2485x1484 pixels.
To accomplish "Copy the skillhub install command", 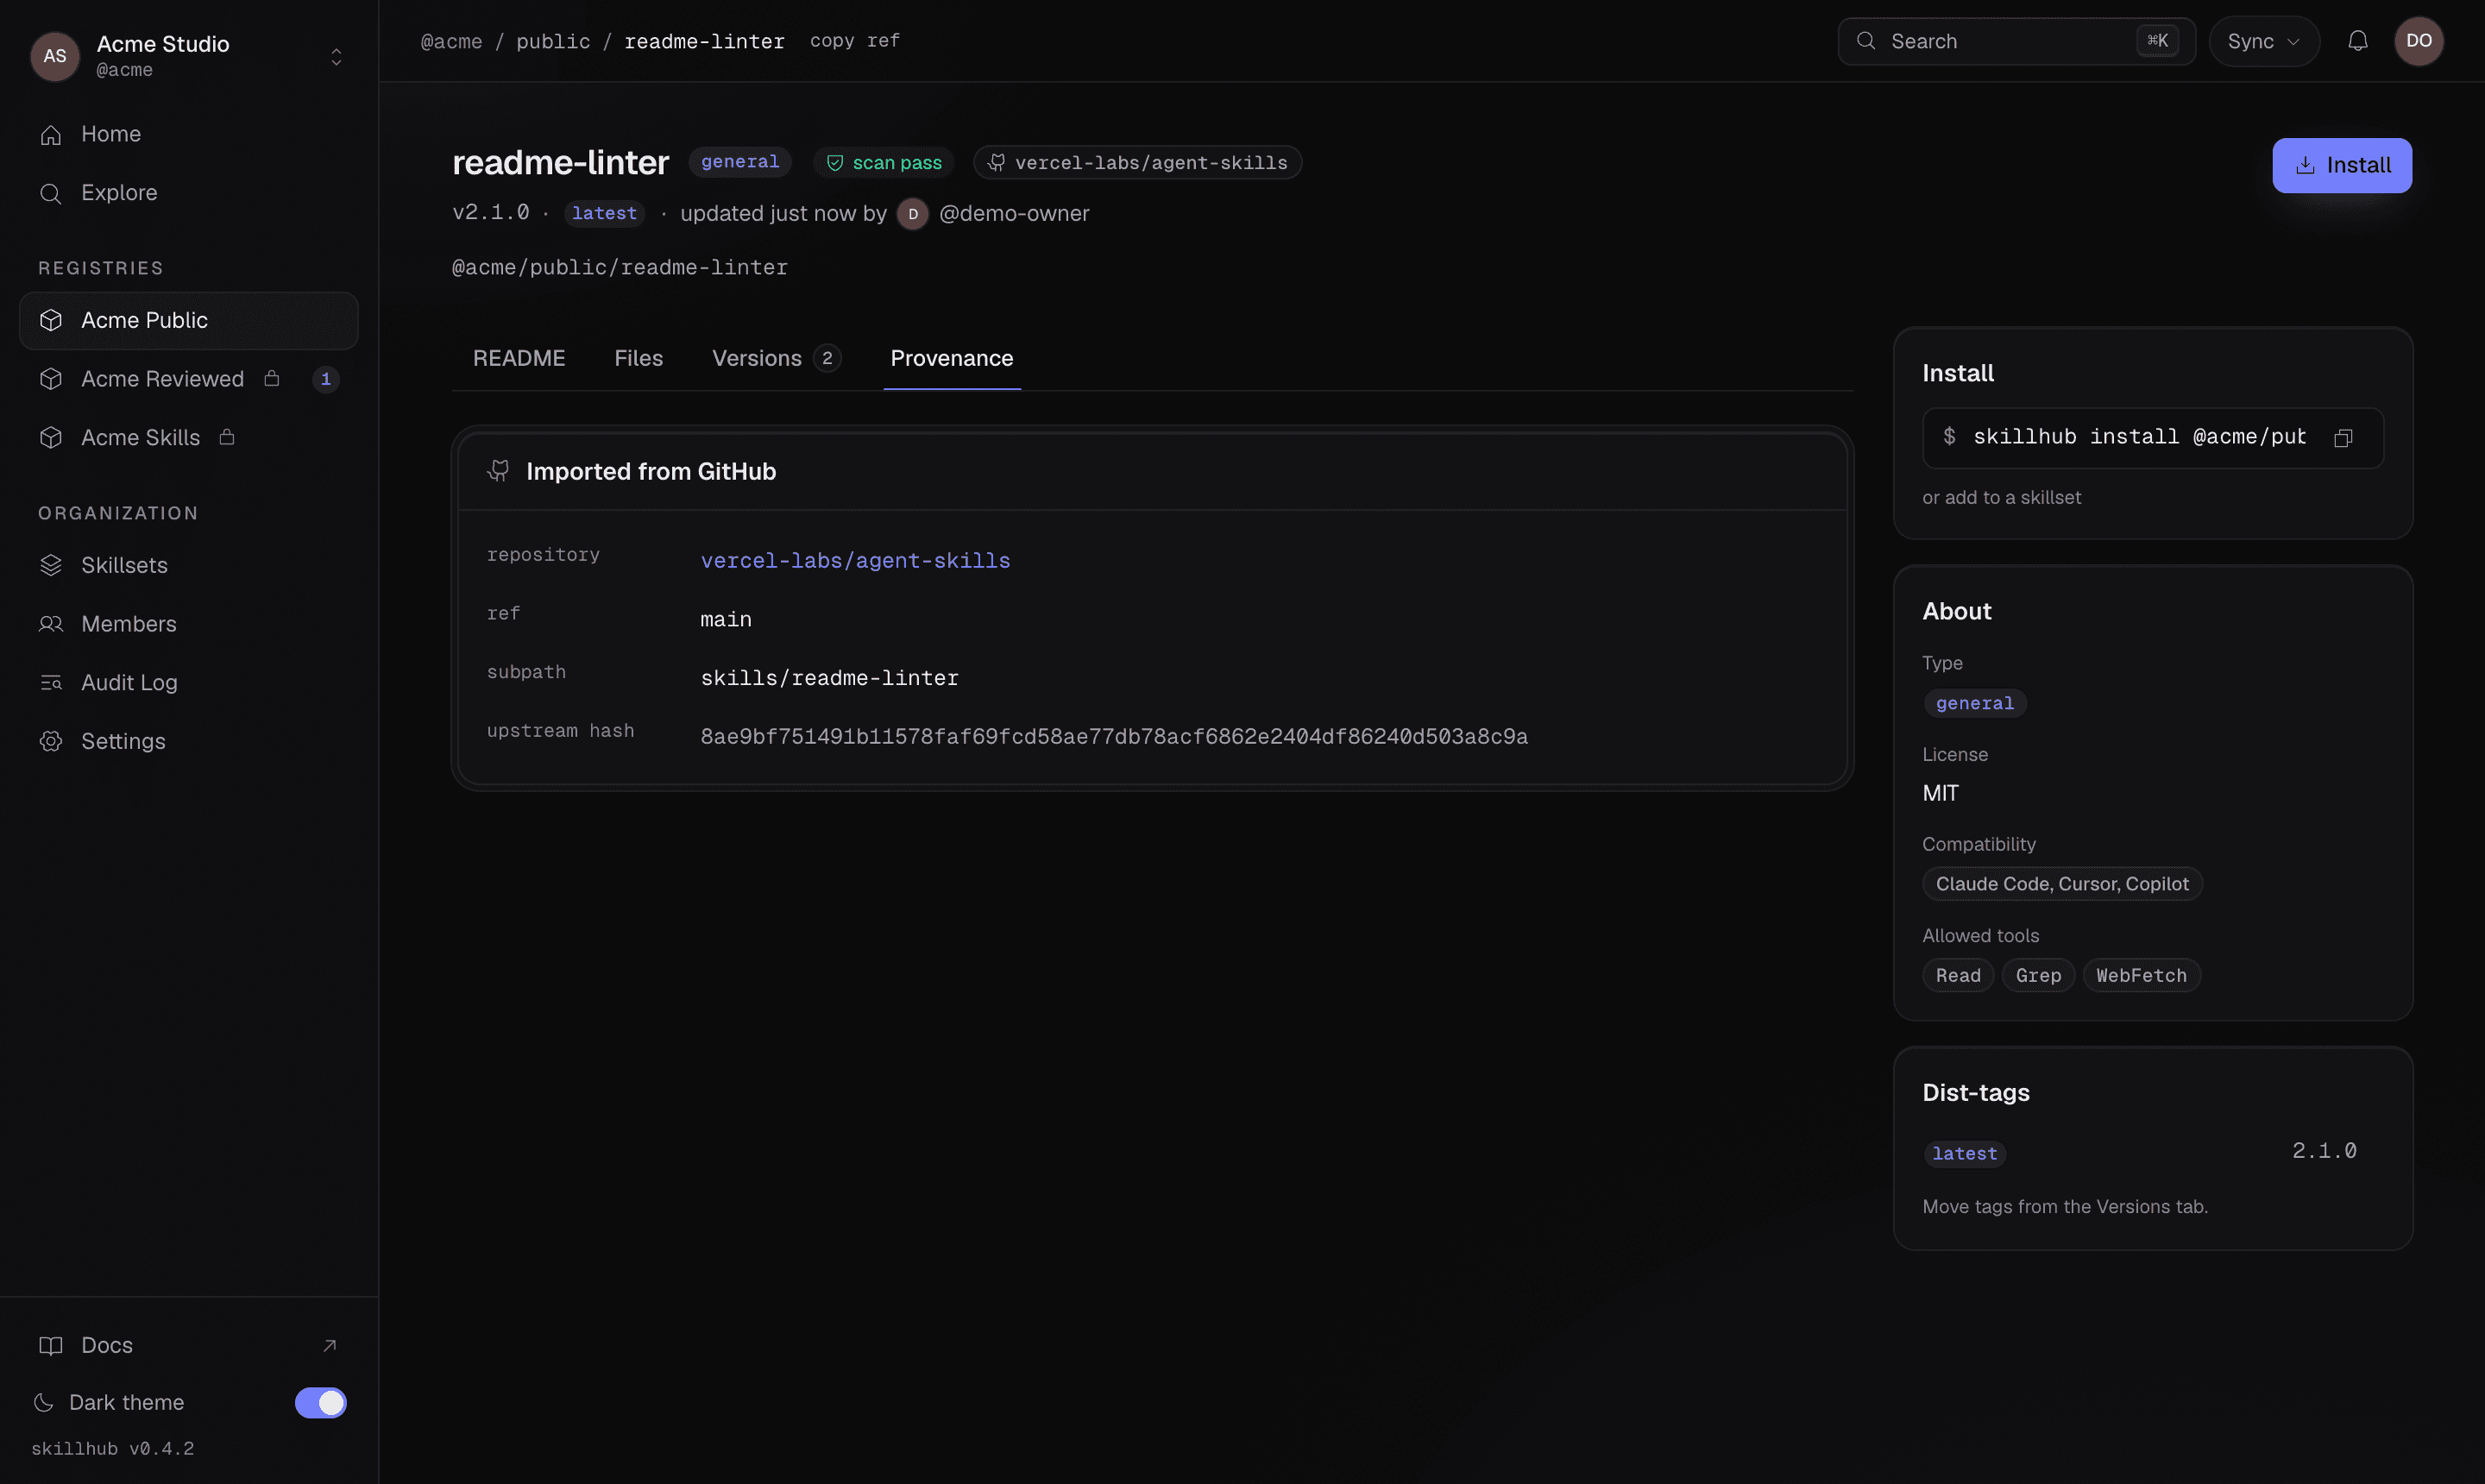I will tap(2343, 438).
